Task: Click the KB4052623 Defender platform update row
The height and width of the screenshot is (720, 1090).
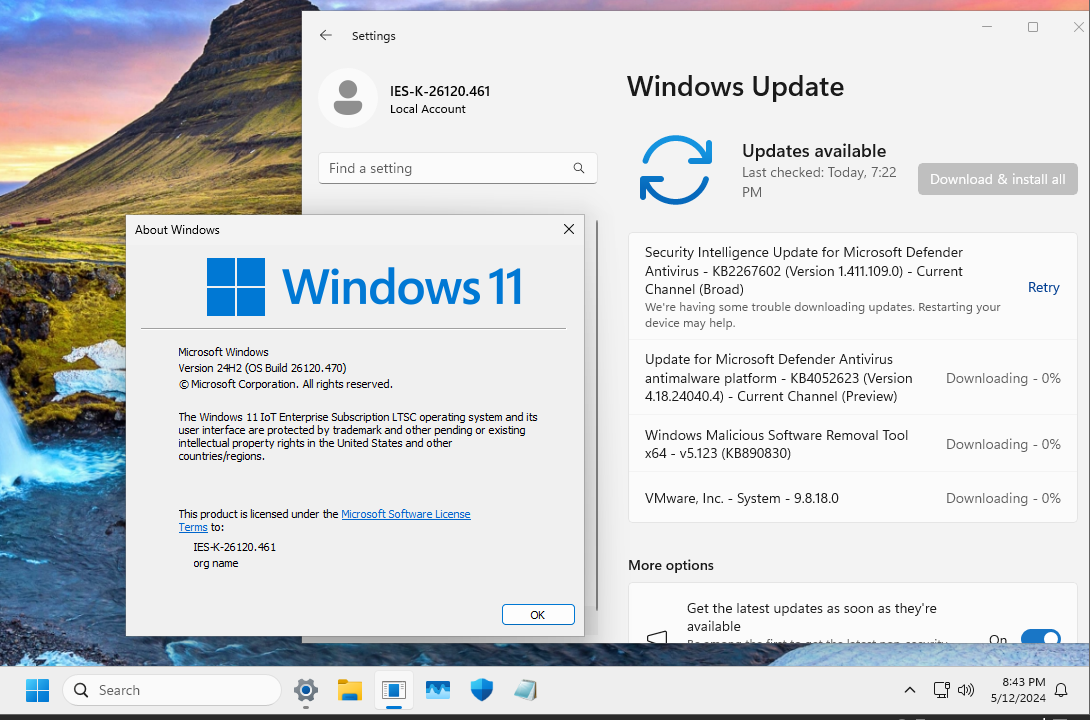Action: [853, 378]
